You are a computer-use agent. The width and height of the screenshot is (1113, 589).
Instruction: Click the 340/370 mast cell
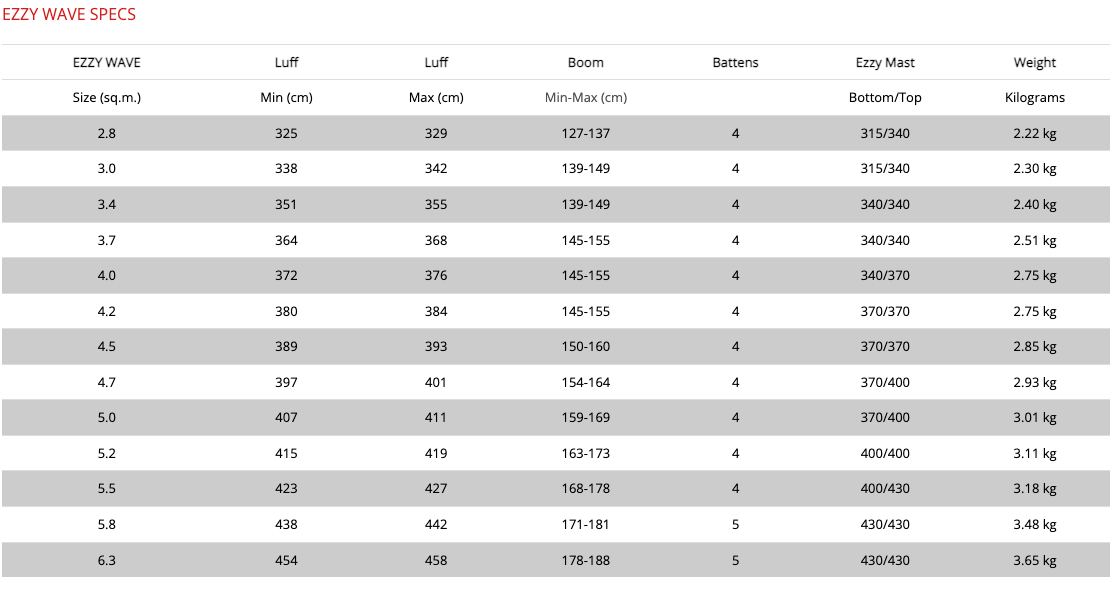[885, 276]
